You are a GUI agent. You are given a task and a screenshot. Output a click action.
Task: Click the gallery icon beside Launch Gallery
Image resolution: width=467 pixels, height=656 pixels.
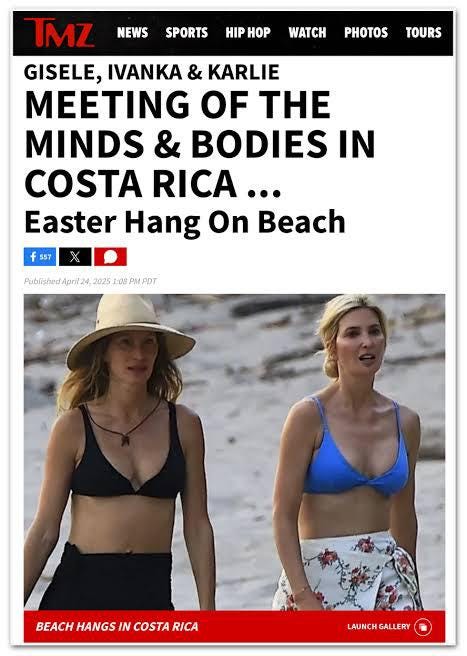click(423, 626)
